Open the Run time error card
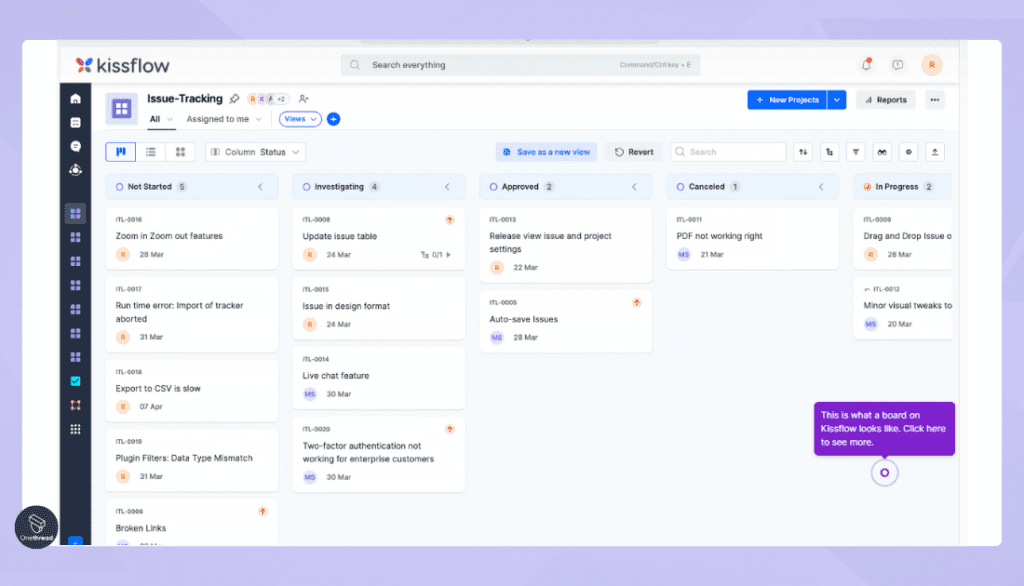Viewport: 1024px width, 586px height. [192, 315]
